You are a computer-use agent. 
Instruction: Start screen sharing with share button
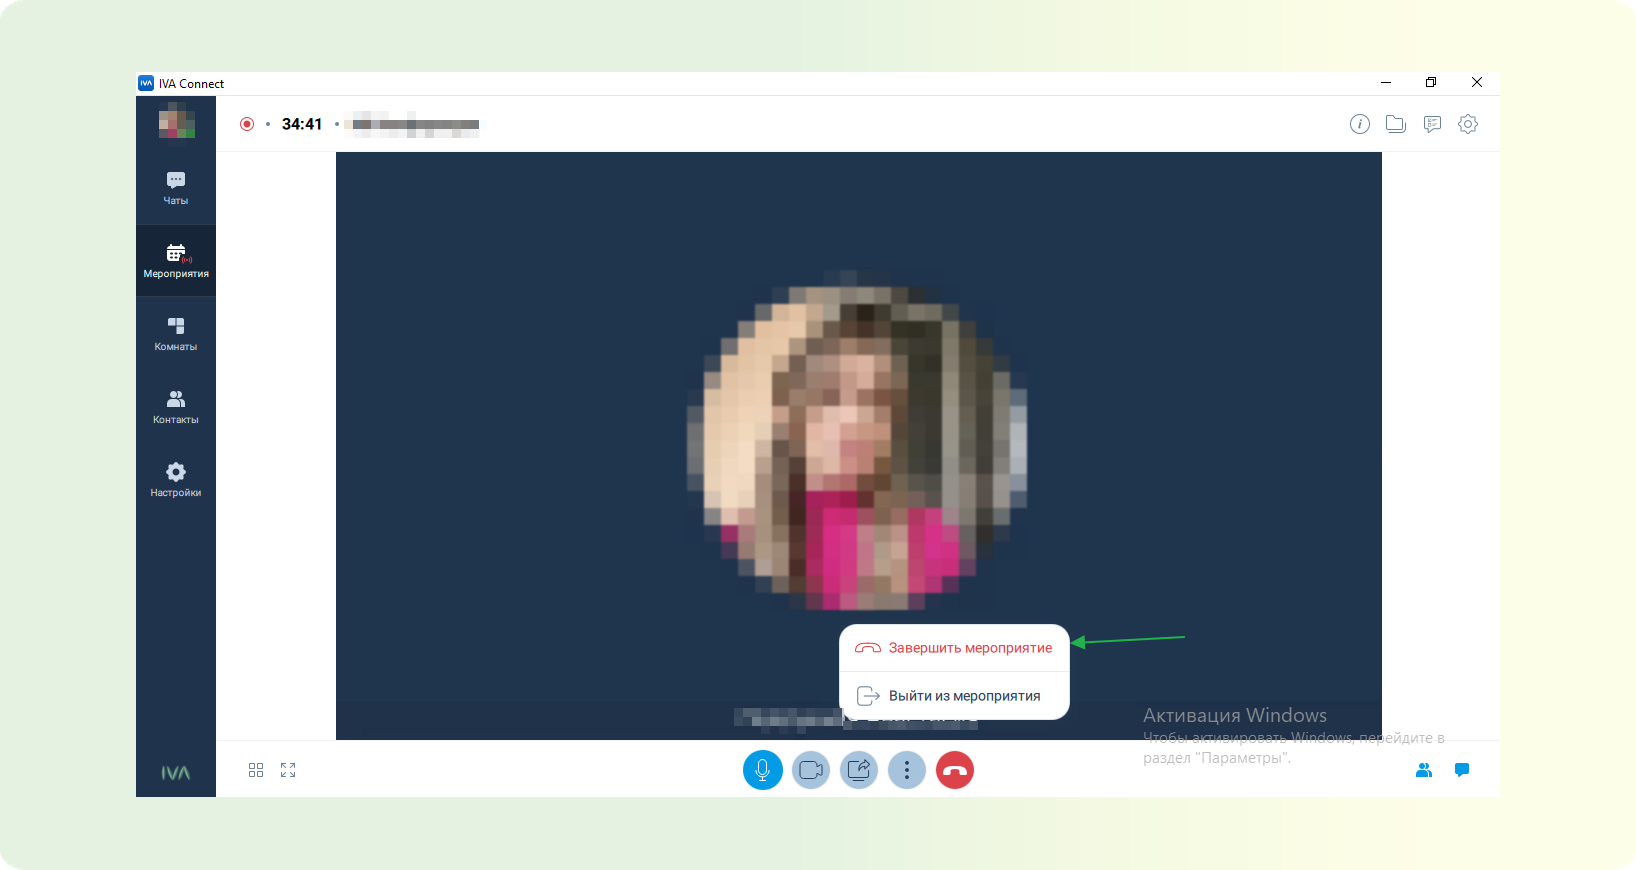click(859, 770)
